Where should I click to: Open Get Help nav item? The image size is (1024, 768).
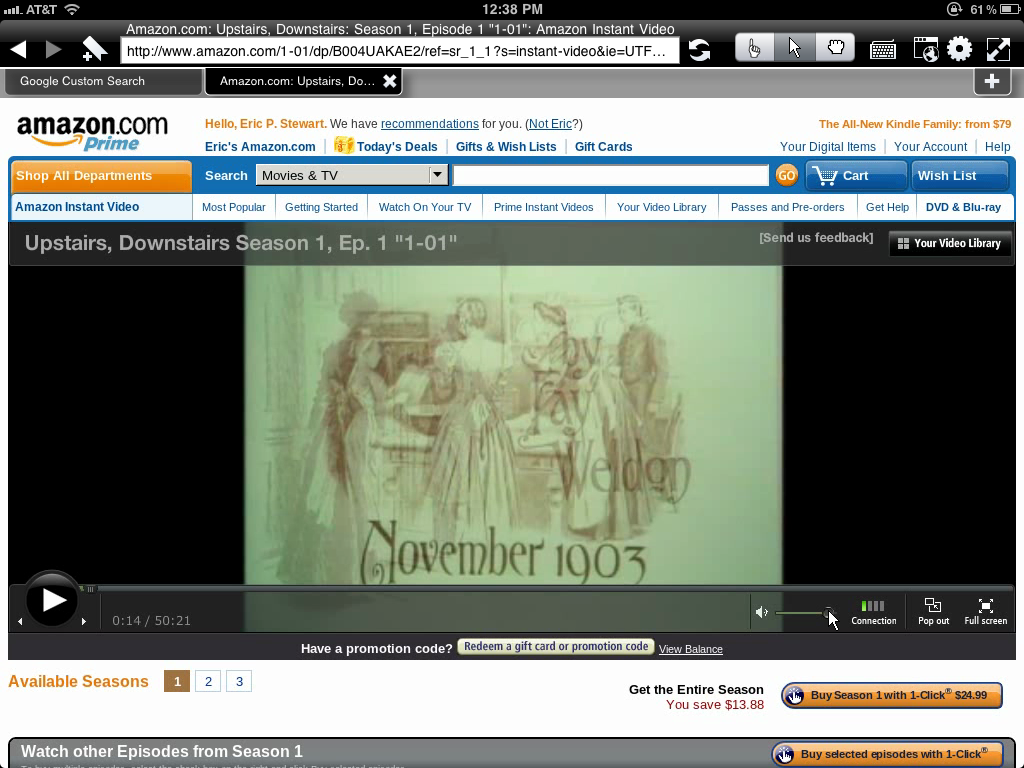(x=887, y=207)
